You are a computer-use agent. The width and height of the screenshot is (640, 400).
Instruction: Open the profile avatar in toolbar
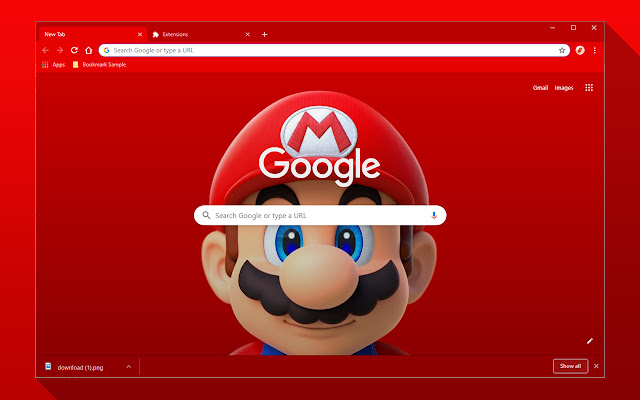click(x=580, y=50)
